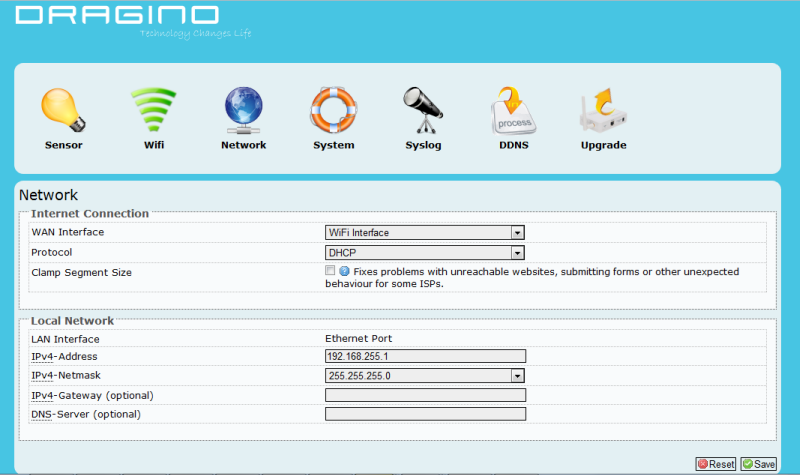800x475 pixels.
Task: Go to the Network menu label
Action: [243, 145]
